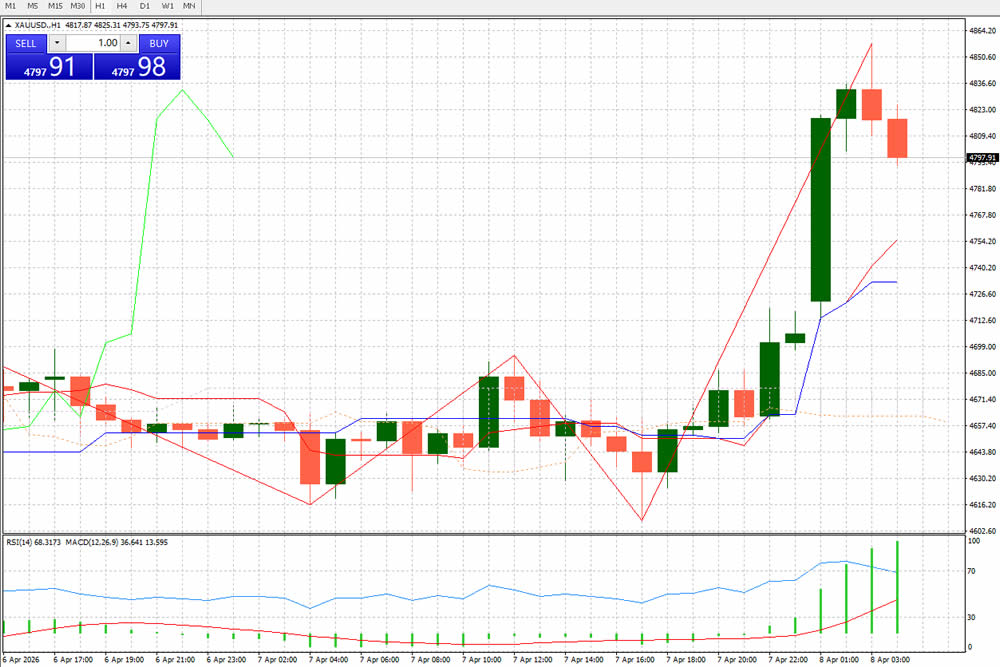Switch to the H4 timeframe
1000x667 pixels.
coord(121,6)
